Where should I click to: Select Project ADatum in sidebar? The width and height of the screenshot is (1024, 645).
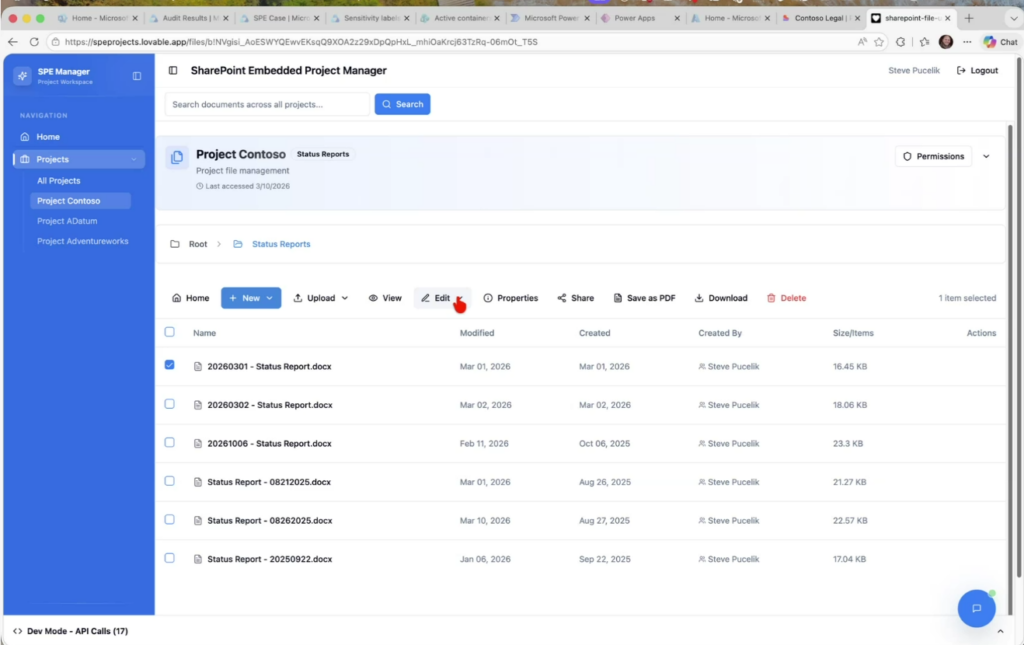(x=67, y=221)
